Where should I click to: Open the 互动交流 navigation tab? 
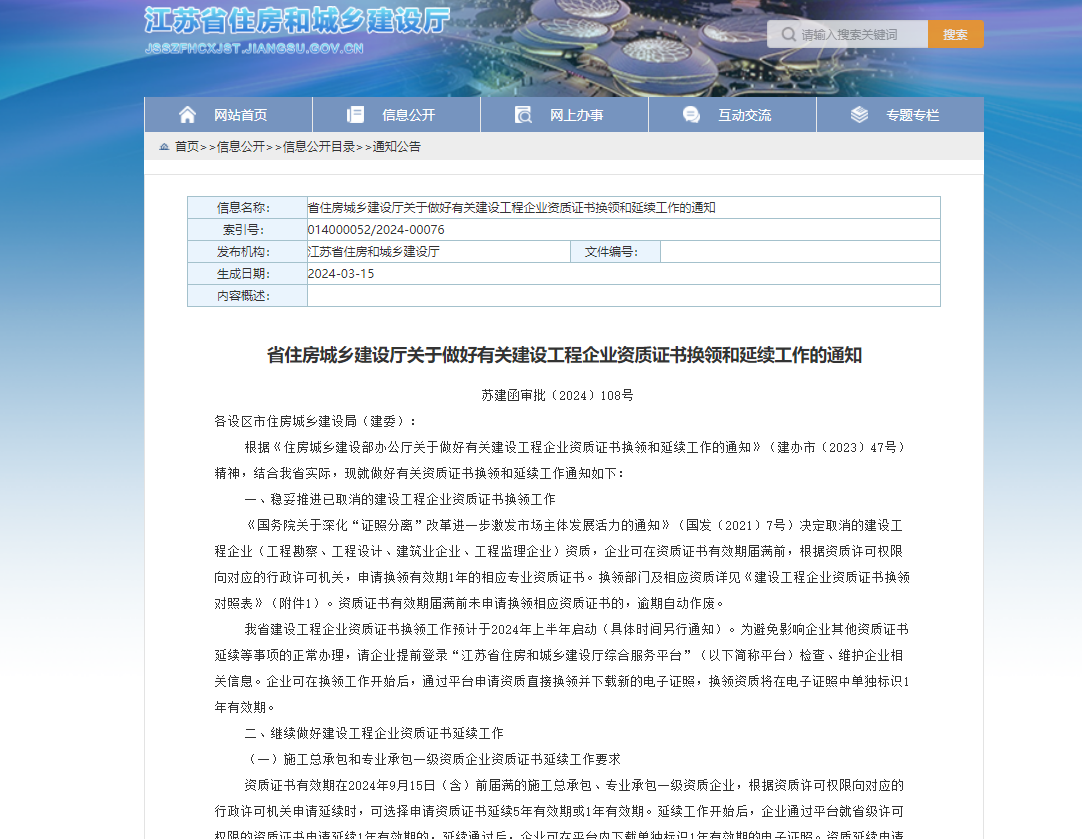point(733,115)
